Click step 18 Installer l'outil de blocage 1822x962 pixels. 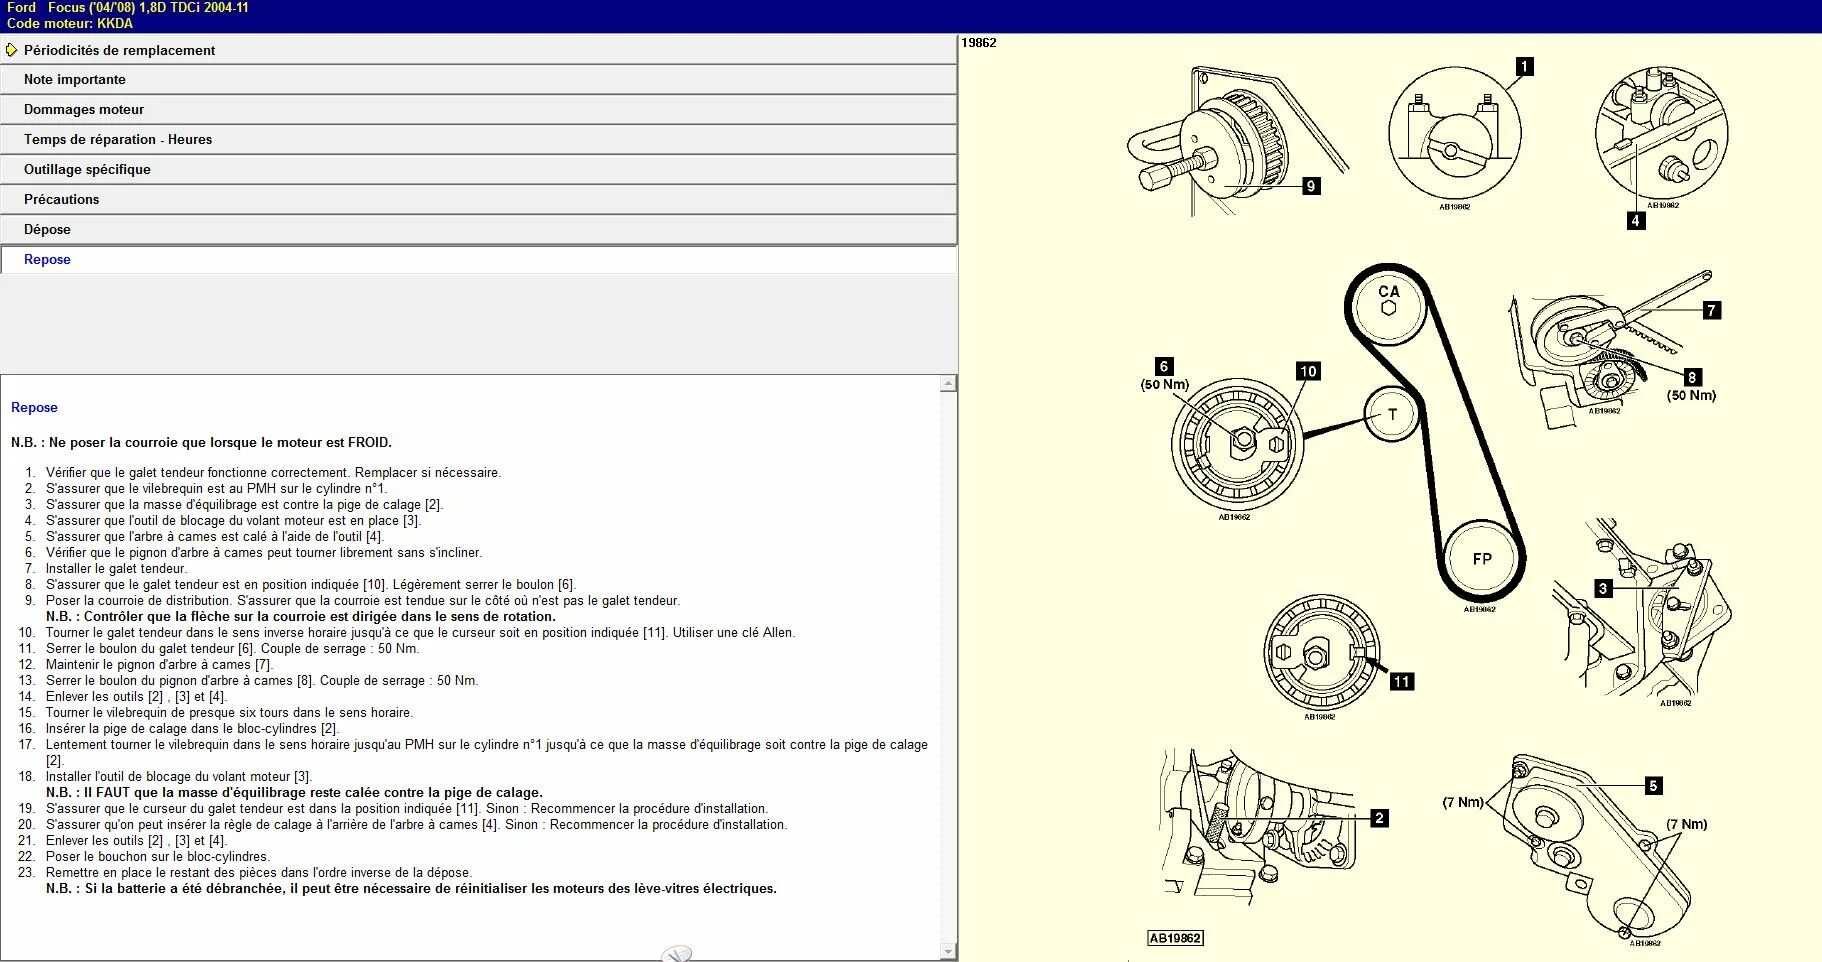point(179,777)
